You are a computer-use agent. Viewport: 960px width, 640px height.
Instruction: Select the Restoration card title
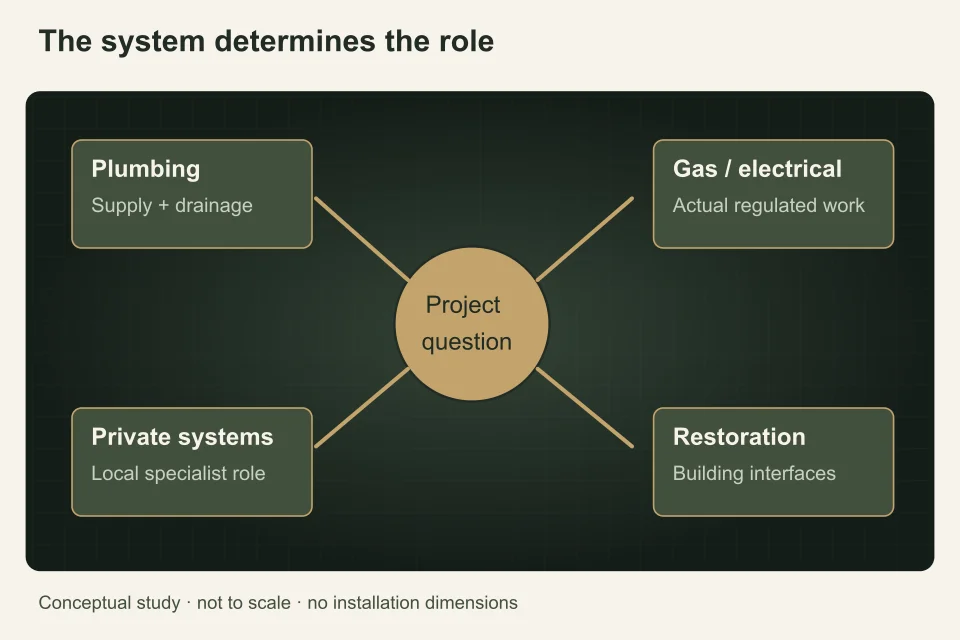point(739,437)
